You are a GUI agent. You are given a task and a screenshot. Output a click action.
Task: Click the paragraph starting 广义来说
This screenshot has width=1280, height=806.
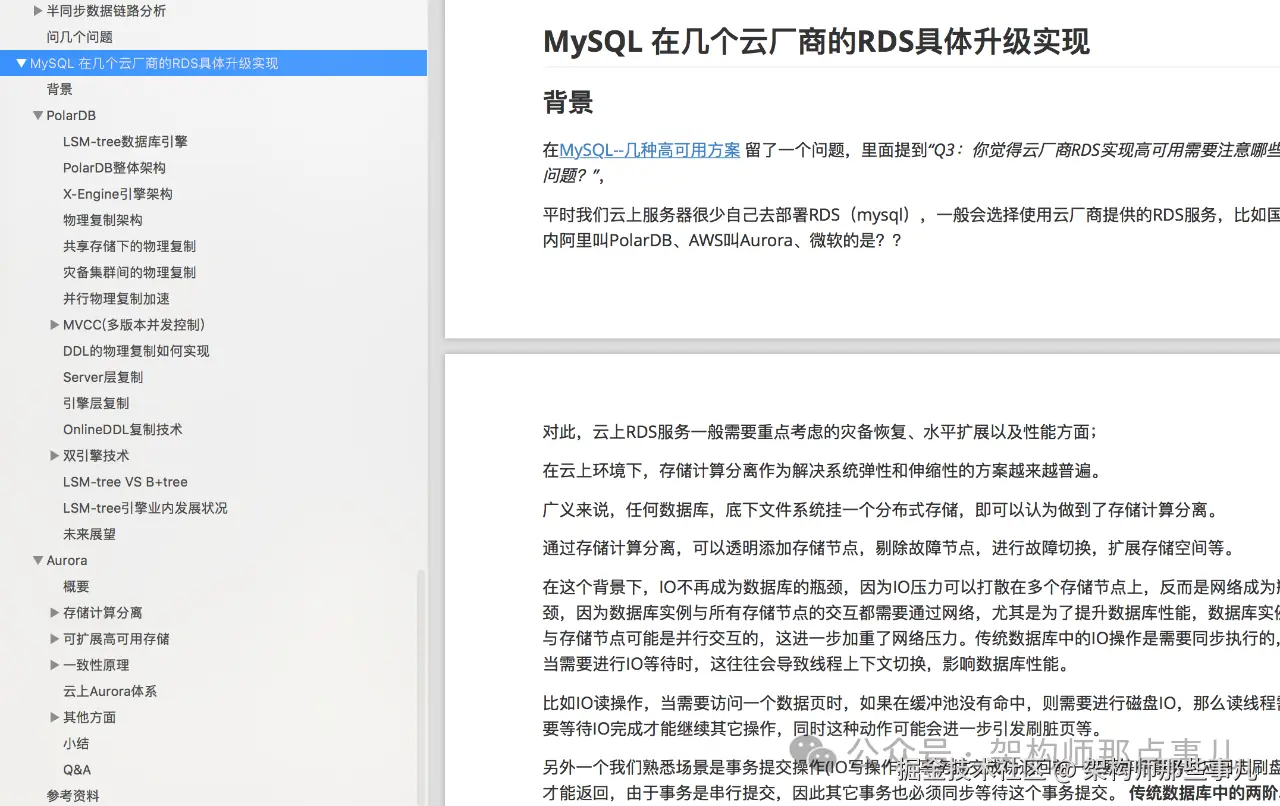882,510
